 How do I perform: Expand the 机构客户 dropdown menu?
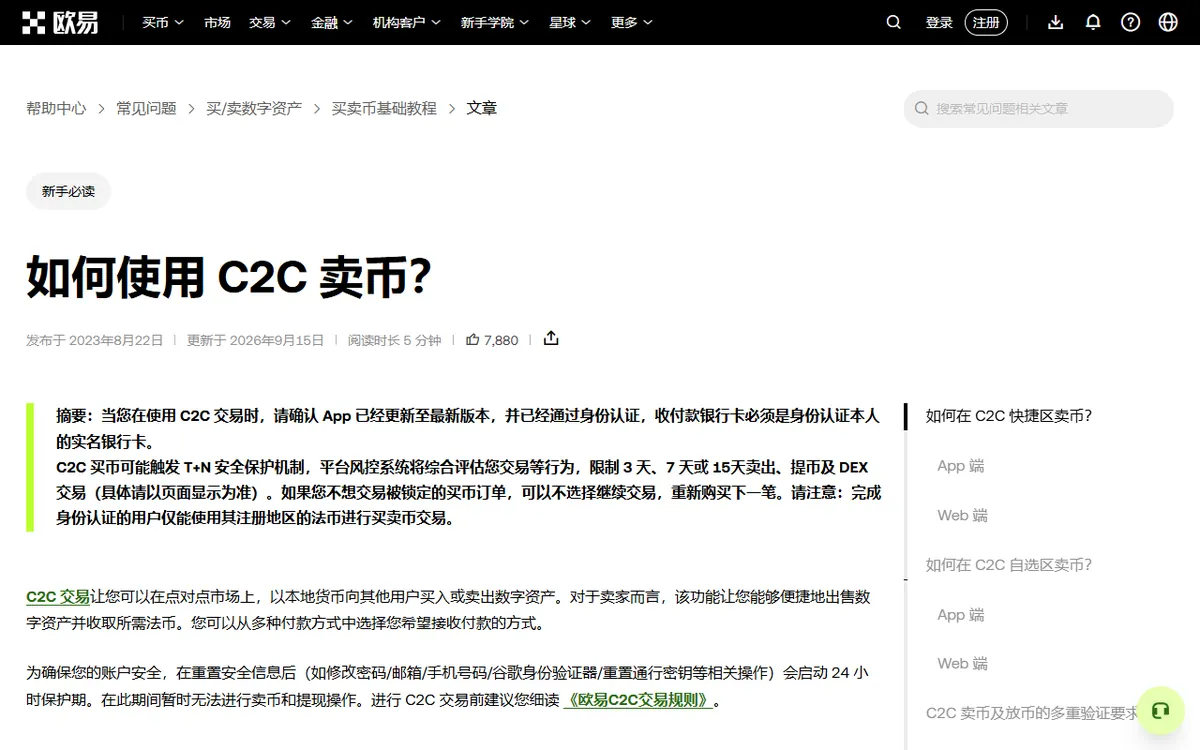pyautogui.click(x=407, y=22)
